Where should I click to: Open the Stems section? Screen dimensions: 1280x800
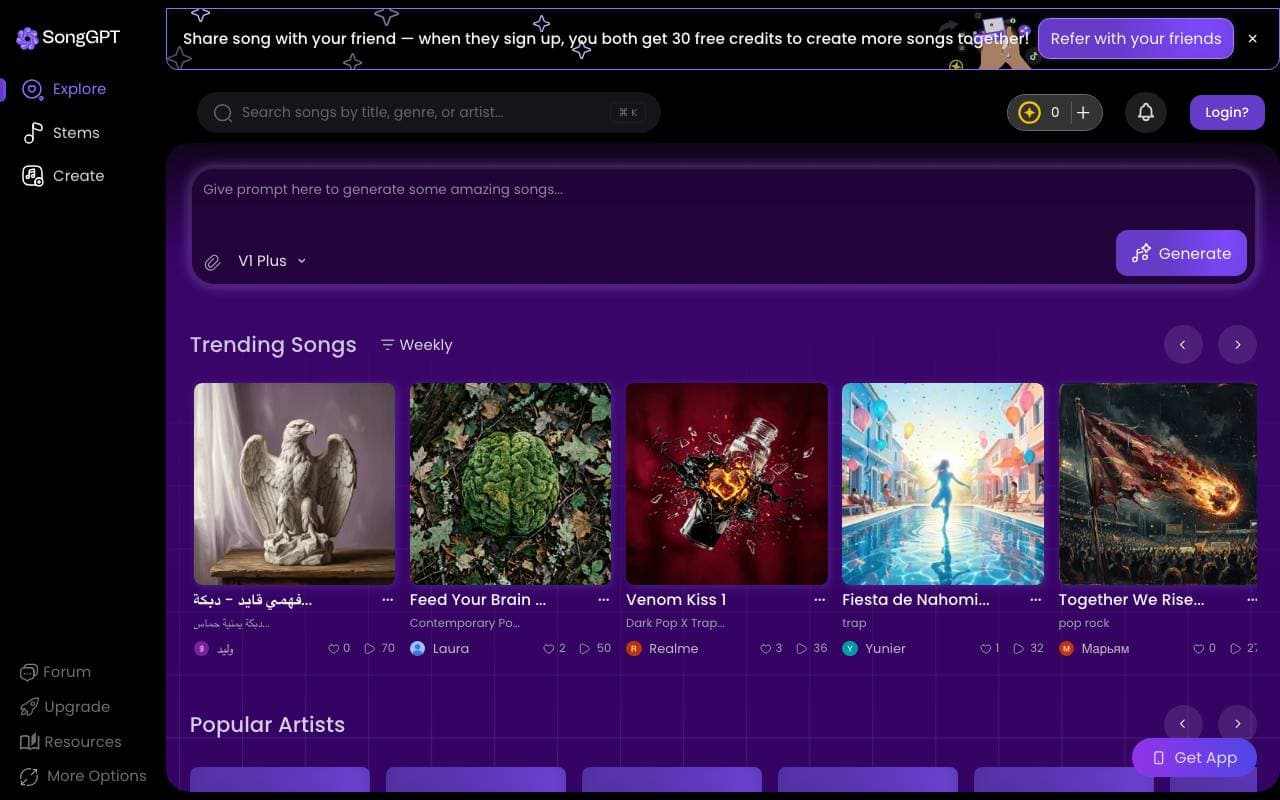pos(62,132)
